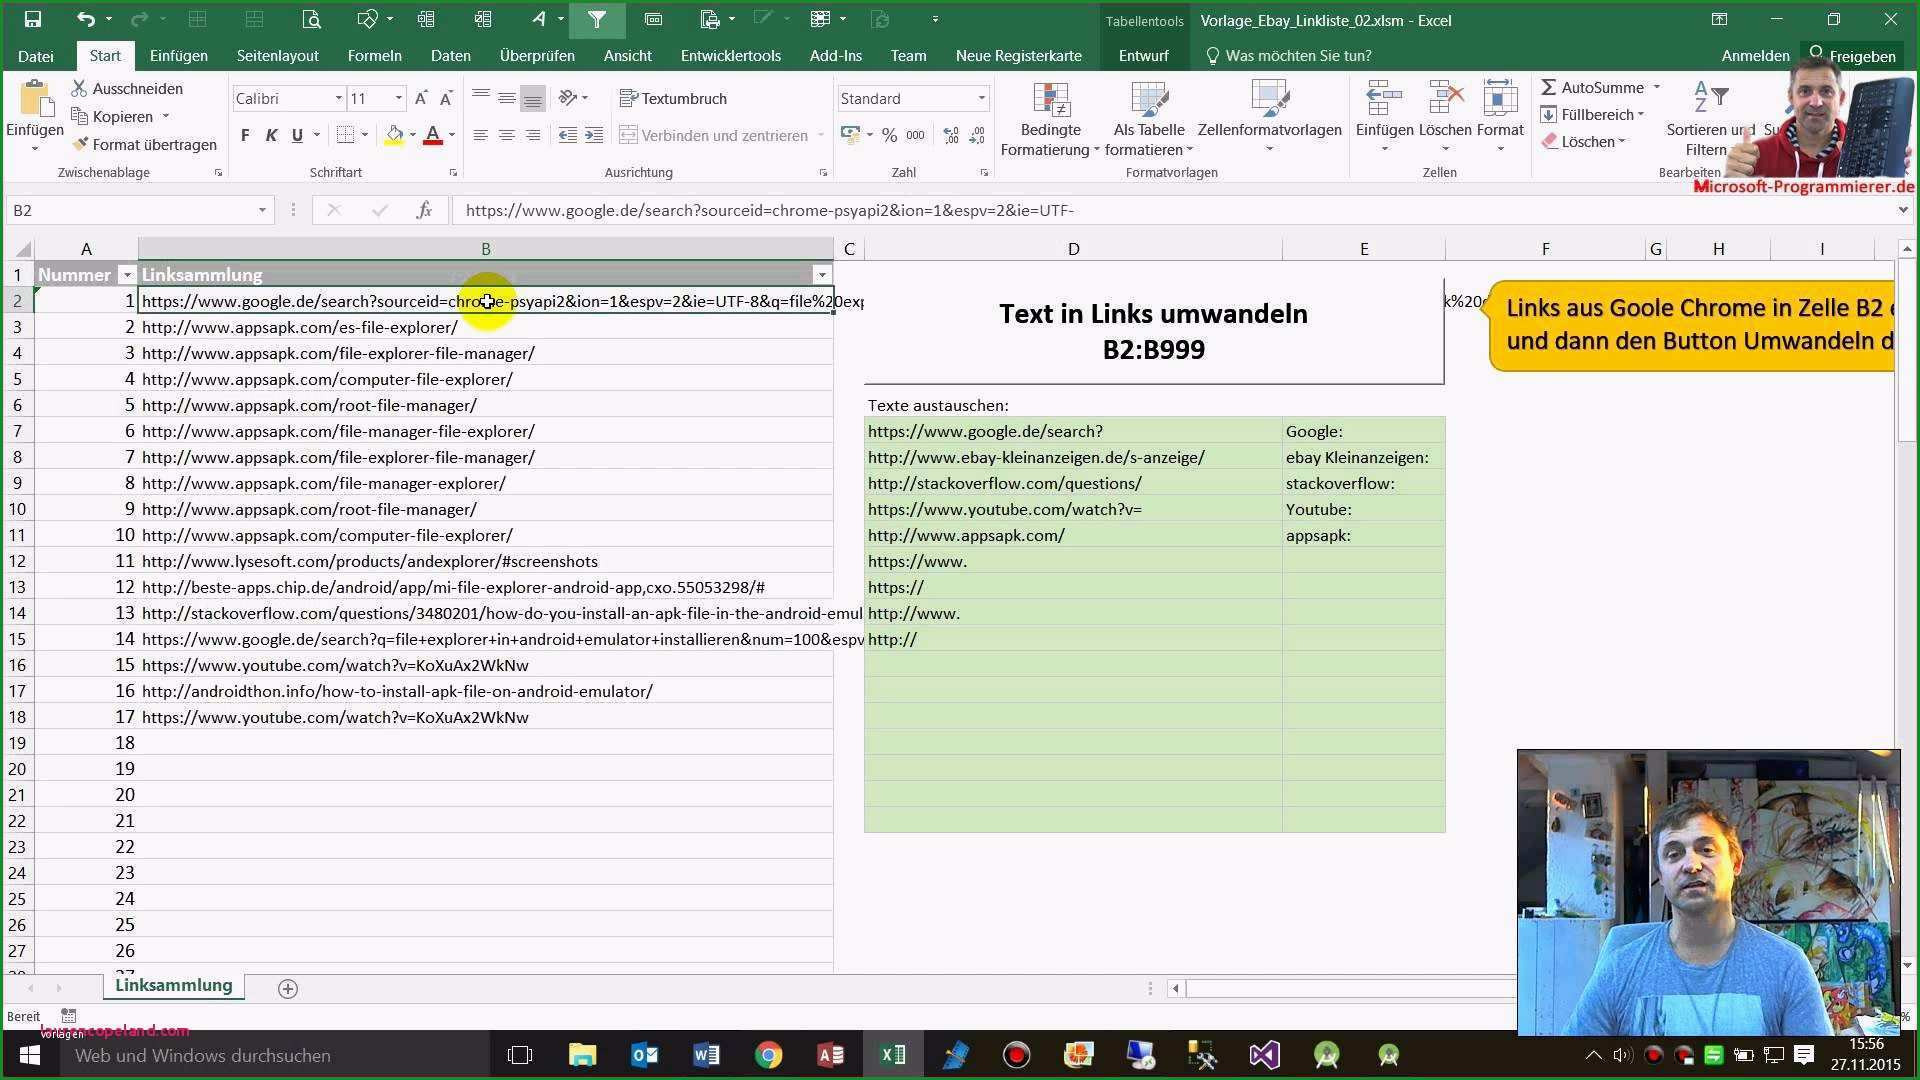Image resolution: width=1920 pixels, height=1080 pixels.
Task: Apply the red font color
Action: (433, 135)
